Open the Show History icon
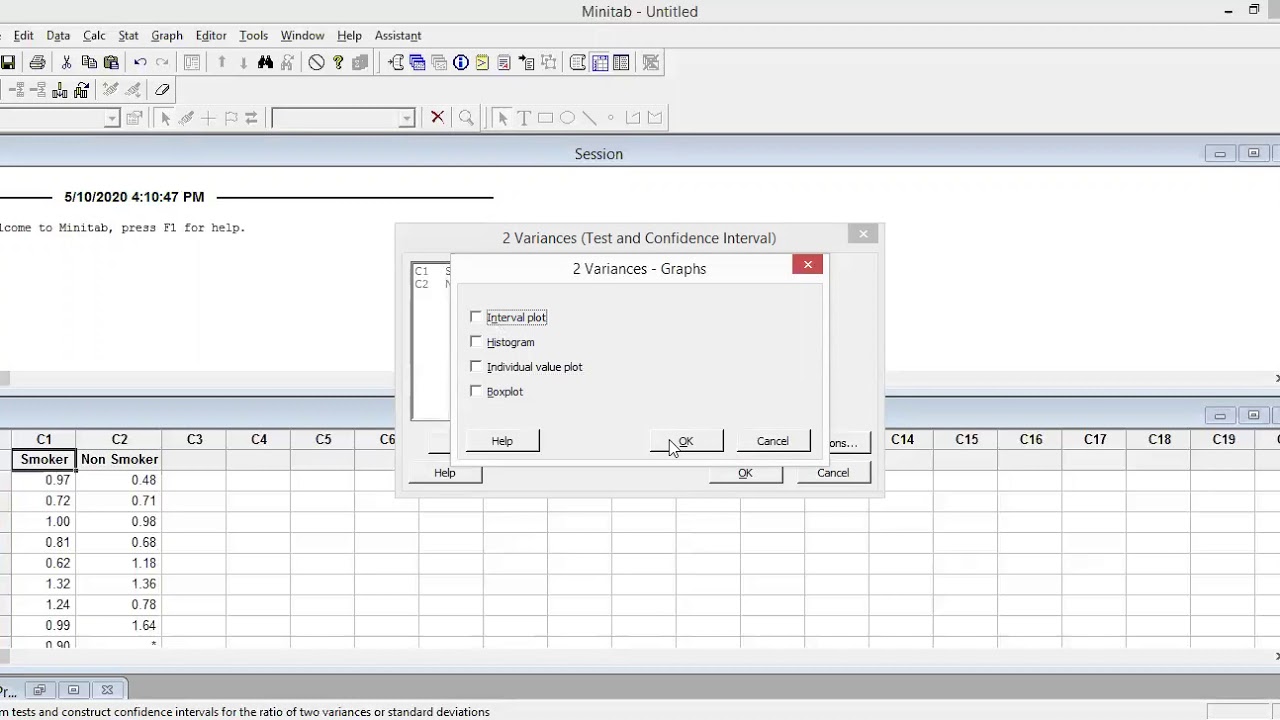 482,62
